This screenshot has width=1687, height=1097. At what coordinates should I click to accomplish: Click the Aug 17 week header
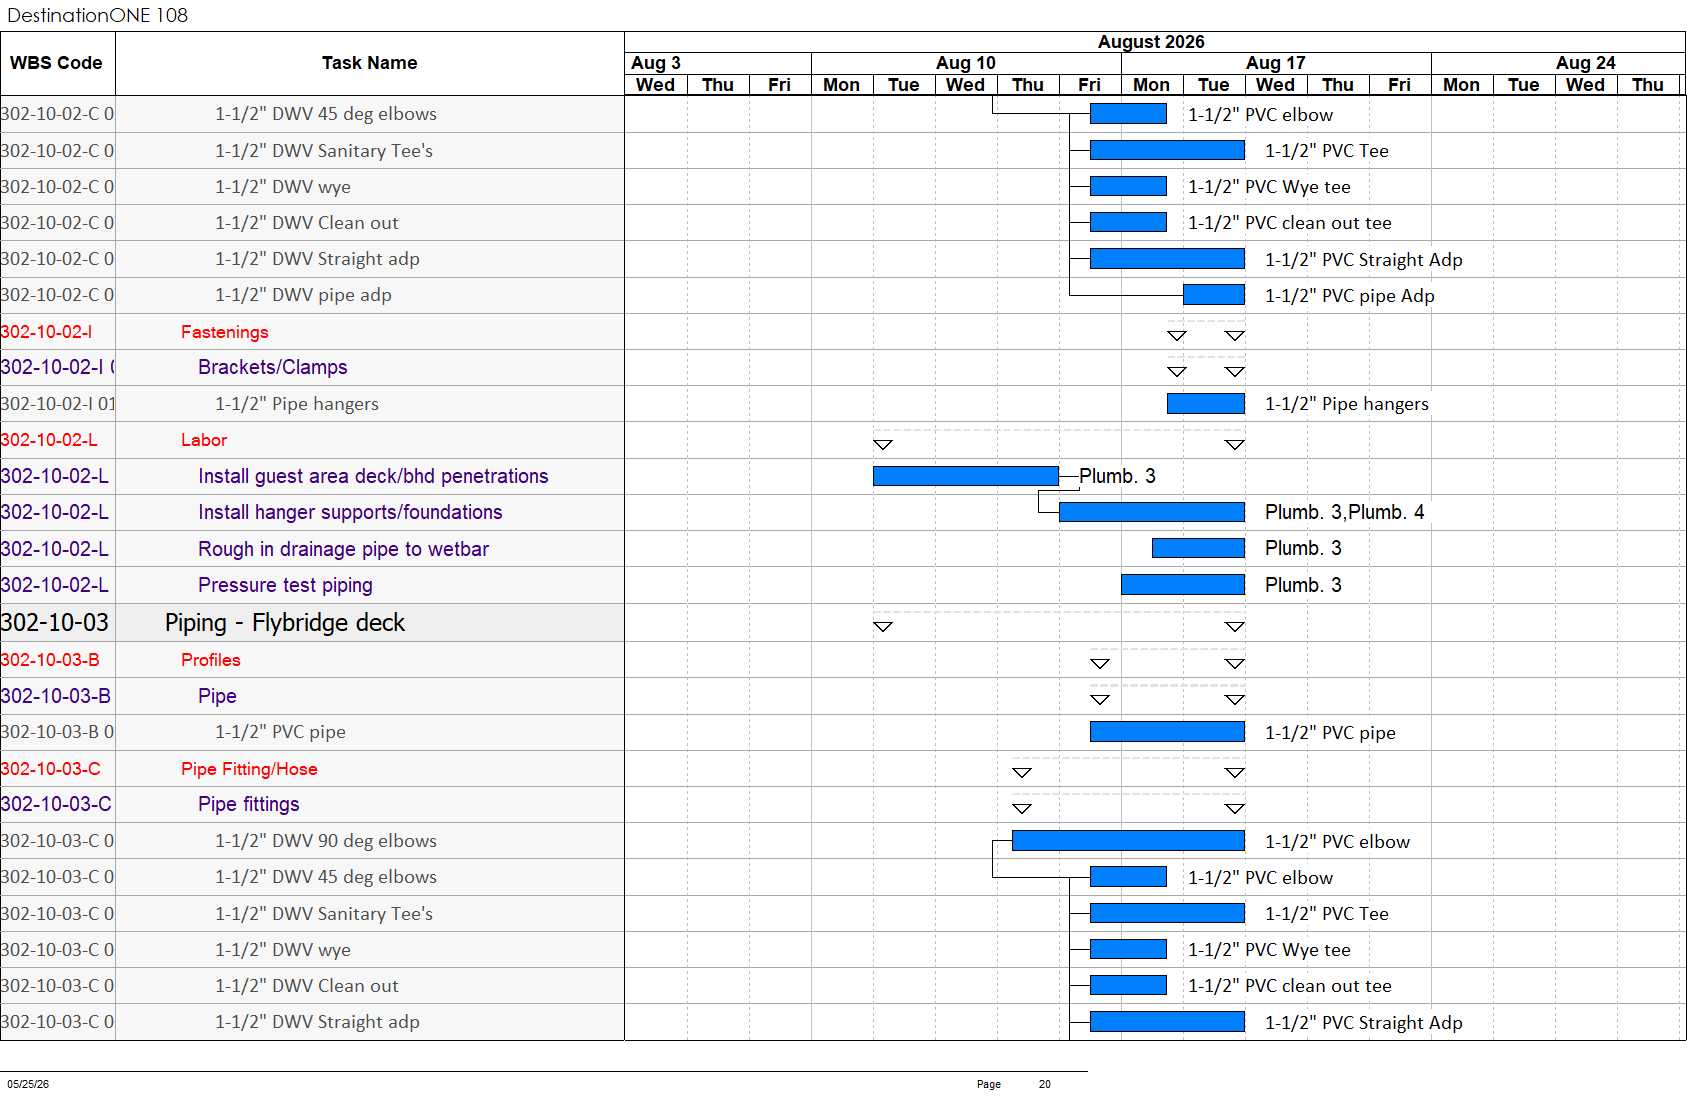[1276, 63]
